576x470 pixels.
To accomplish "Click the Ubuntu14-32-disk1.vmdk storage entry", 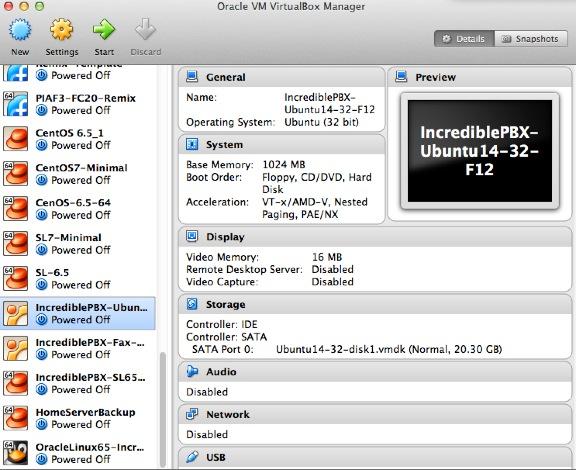I will point(389,349).
